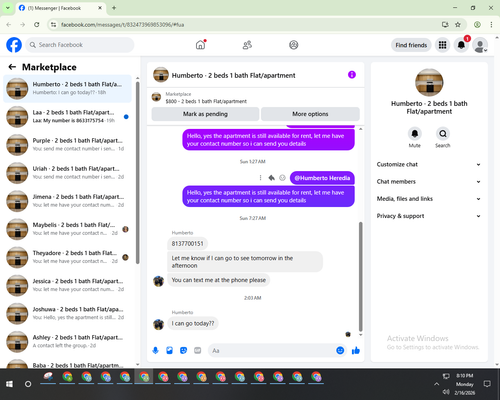Open the Jimena conversation
The image size is (500, 400).
[x=67, y=201]
